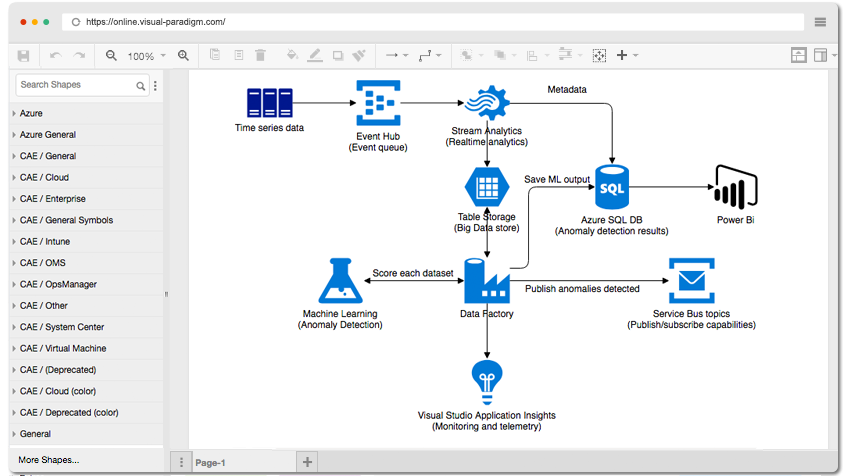Expand CAE / System Center category
This screenshot has width=848, height=476.
(x=87, y=327)
